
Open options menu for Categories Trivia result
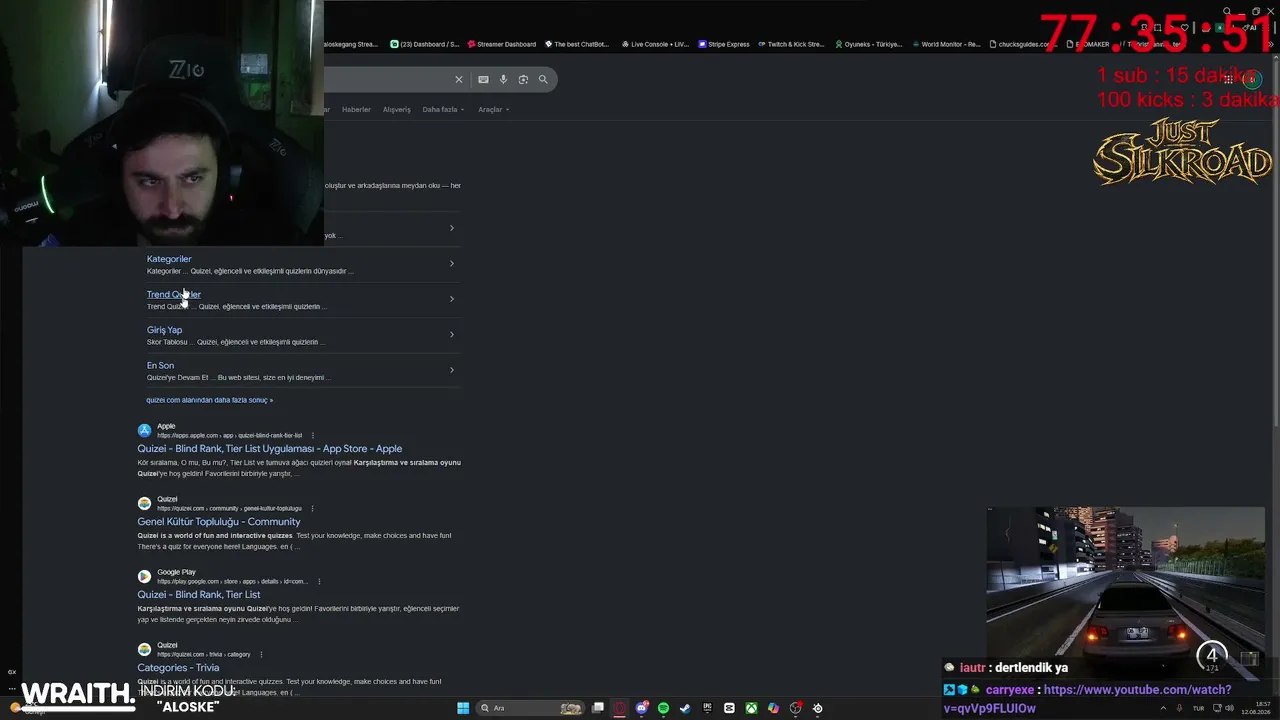pos(261,654)
